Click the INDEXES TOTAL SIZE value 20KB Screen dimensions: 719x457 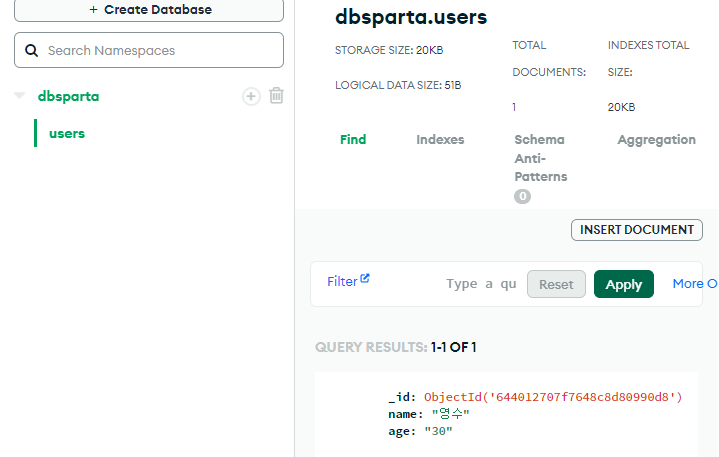621,107
